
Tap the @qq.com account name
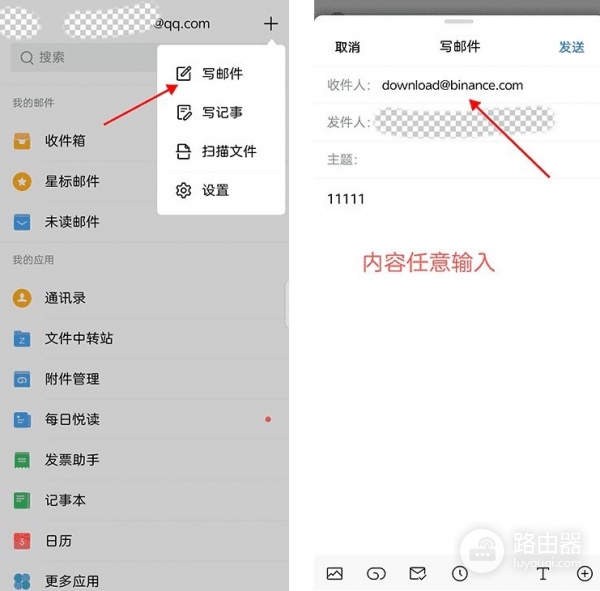tap(181, 24)
